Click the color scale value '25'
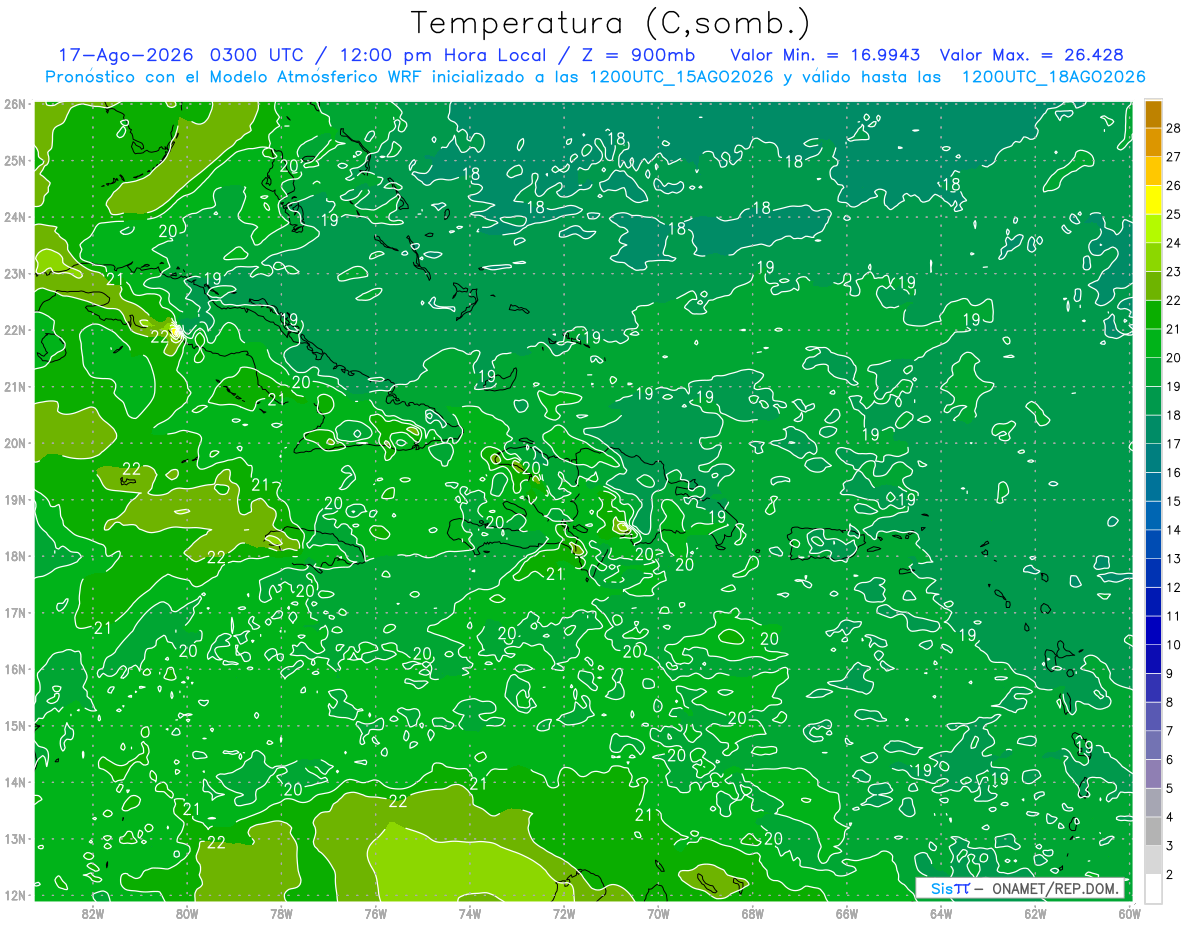Screen dimensions: 1200x927 pos(1174,214)
